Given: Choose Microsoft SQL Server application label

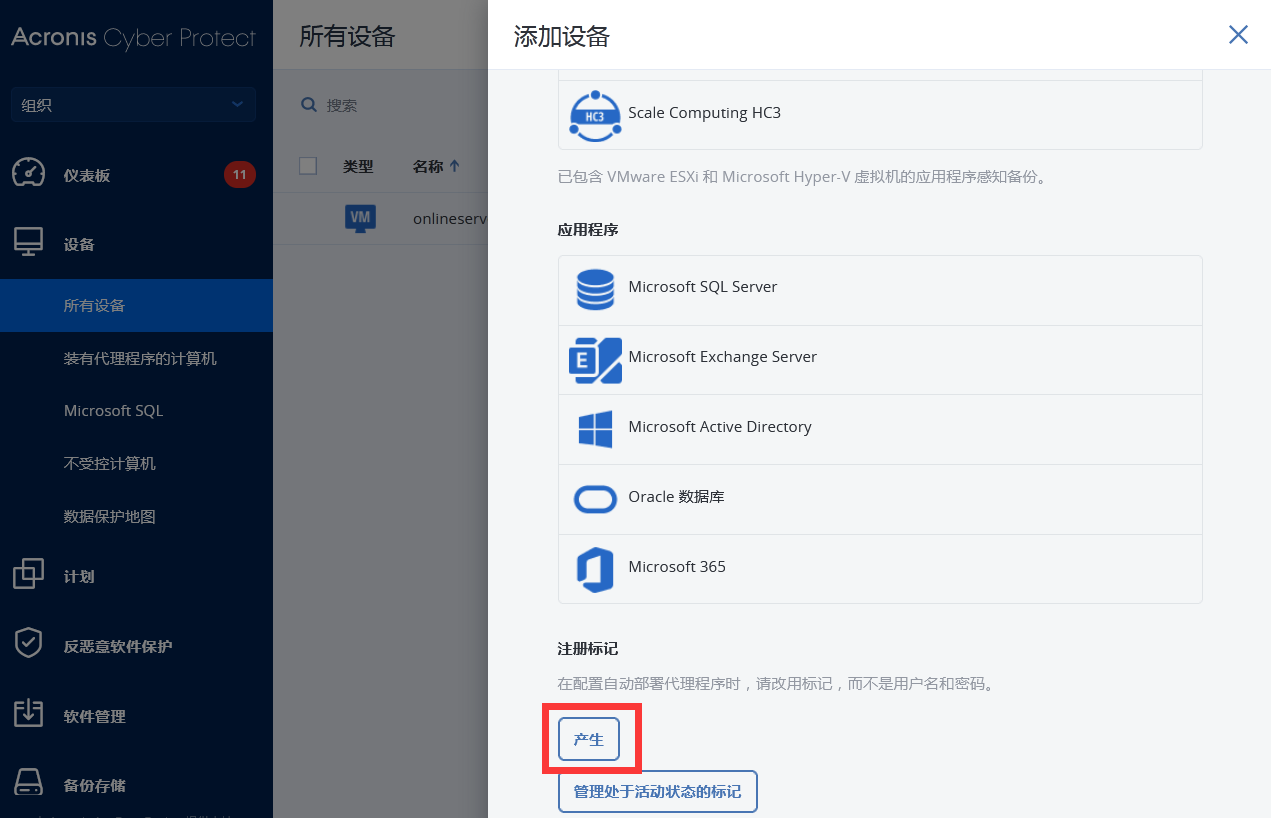Looking at the screenshot, I should pos(703,287).
